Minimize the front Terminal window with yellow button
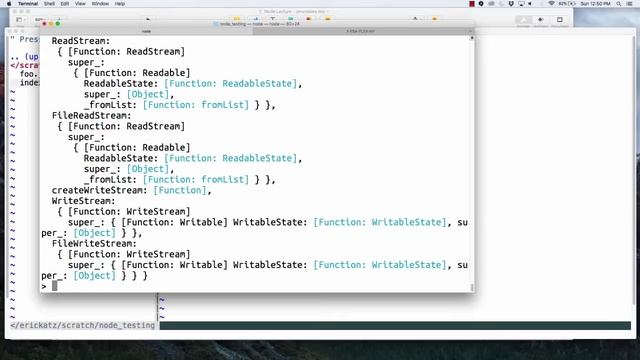640x360 pixels. (51, 24)
